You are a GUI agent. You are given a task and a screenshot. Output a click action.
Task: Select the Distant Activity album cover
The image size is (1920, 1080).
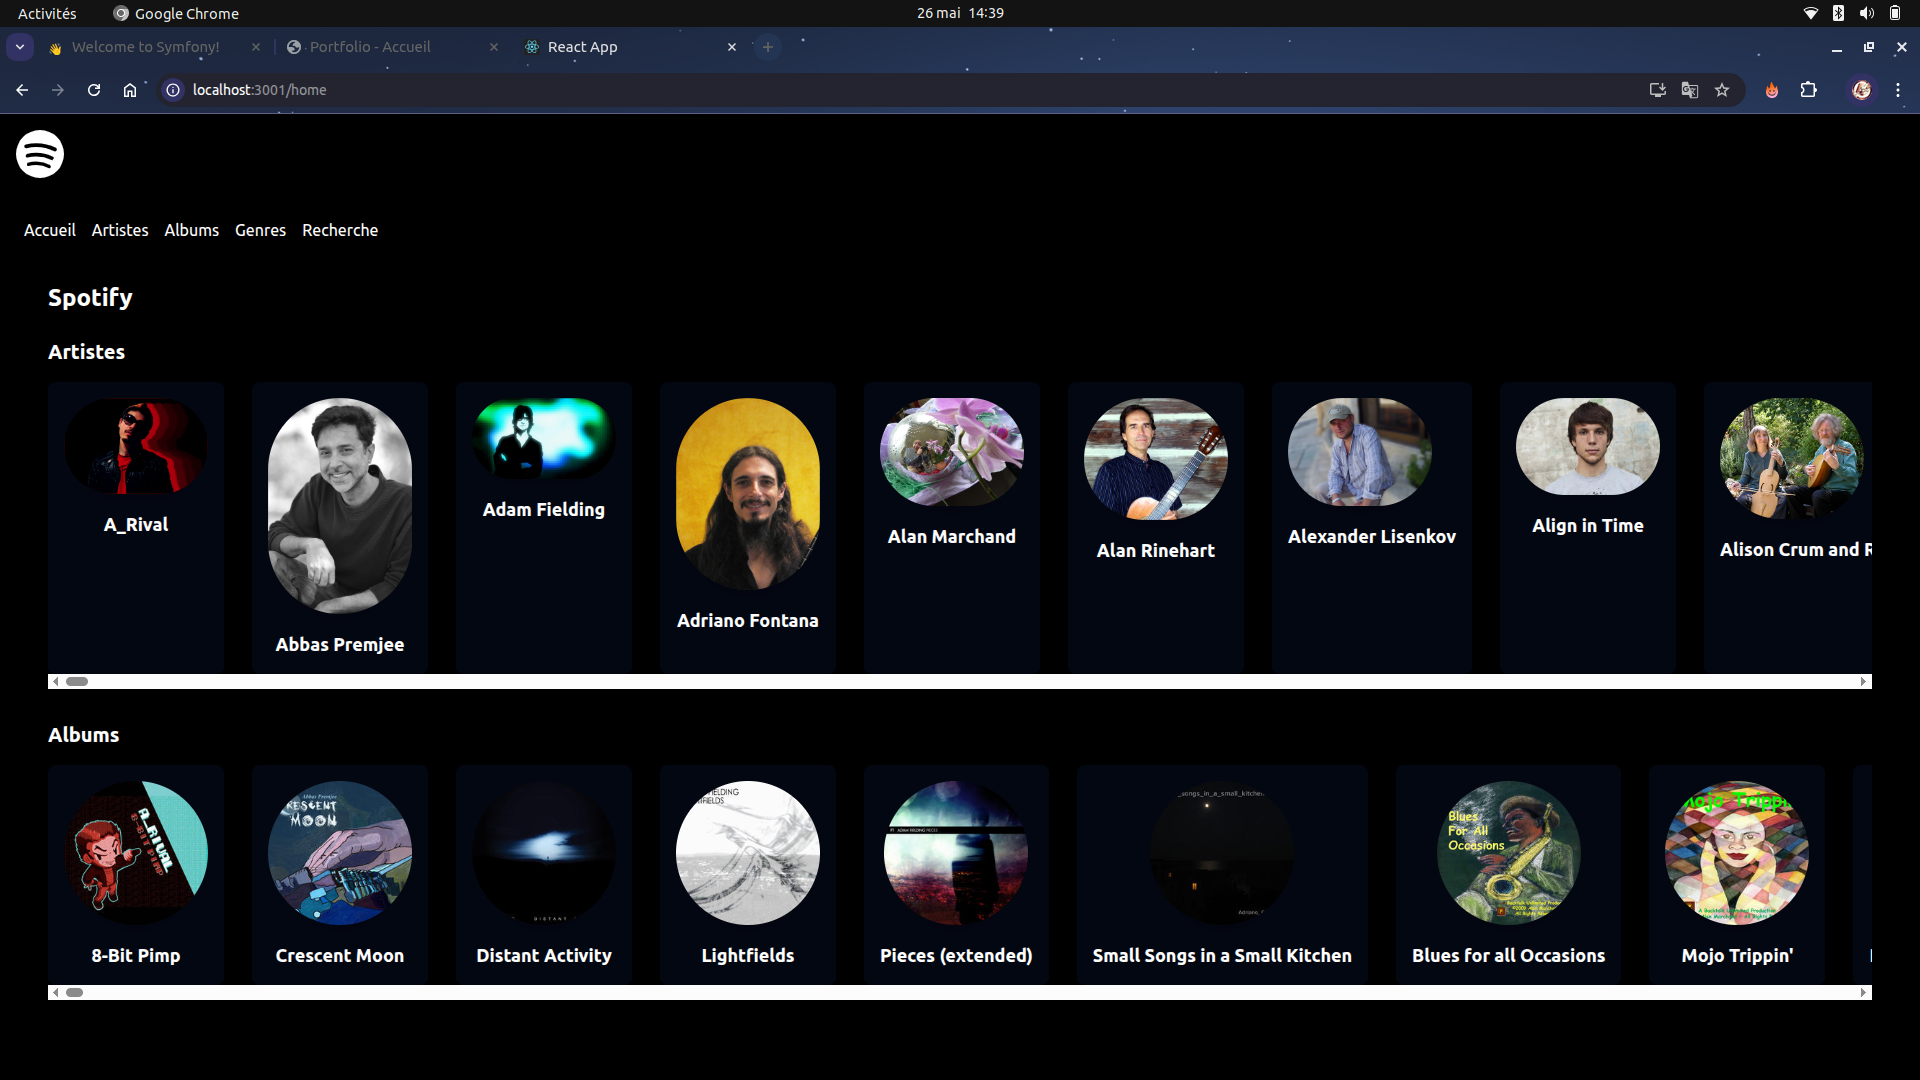[544, 853]
